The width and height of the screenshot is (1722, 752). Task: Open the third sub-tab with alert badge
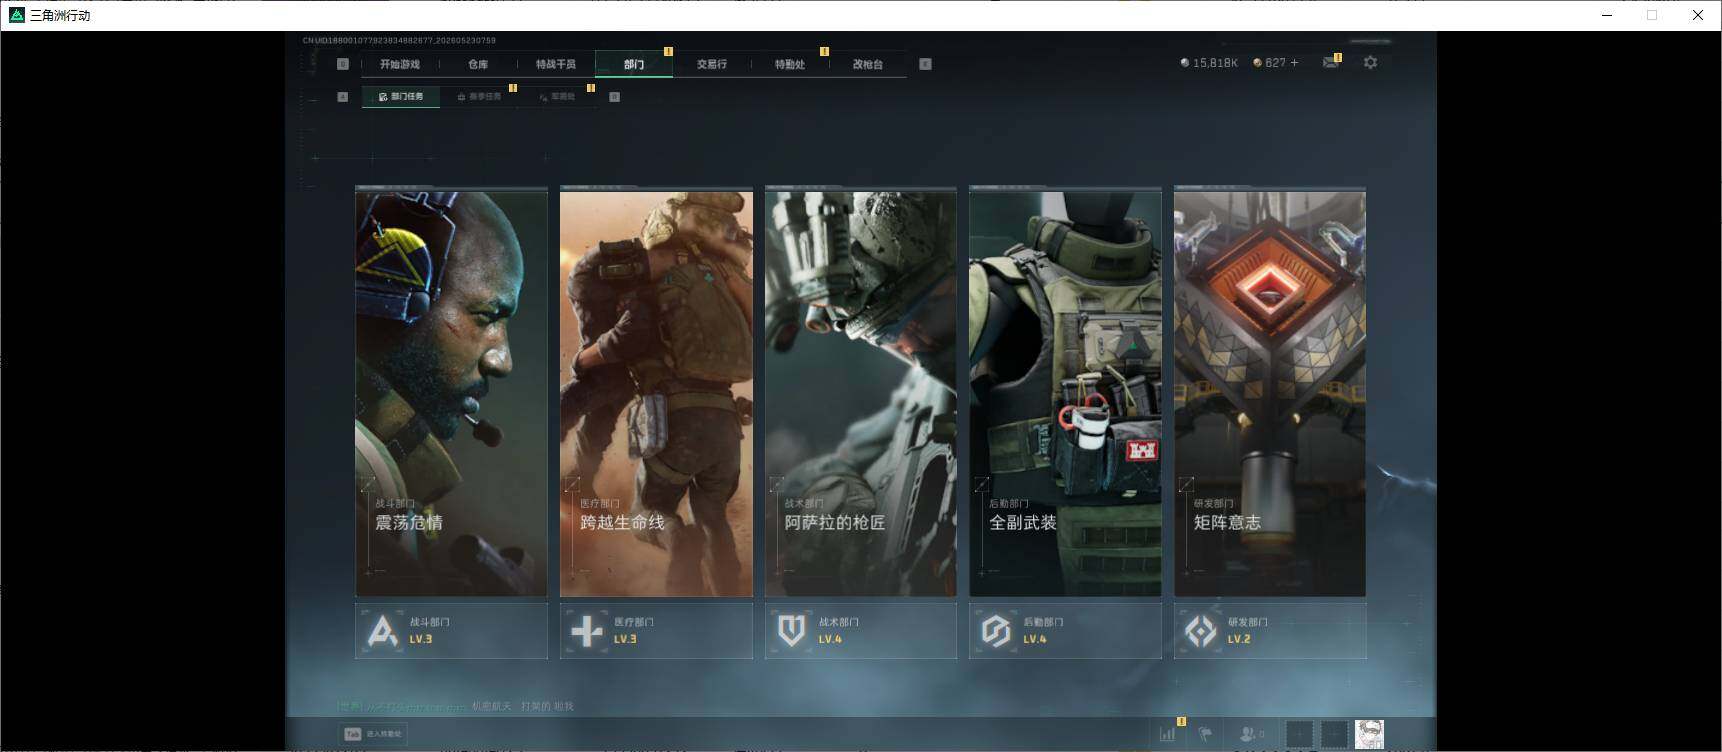pyautogui.click(x=557, y=97)
